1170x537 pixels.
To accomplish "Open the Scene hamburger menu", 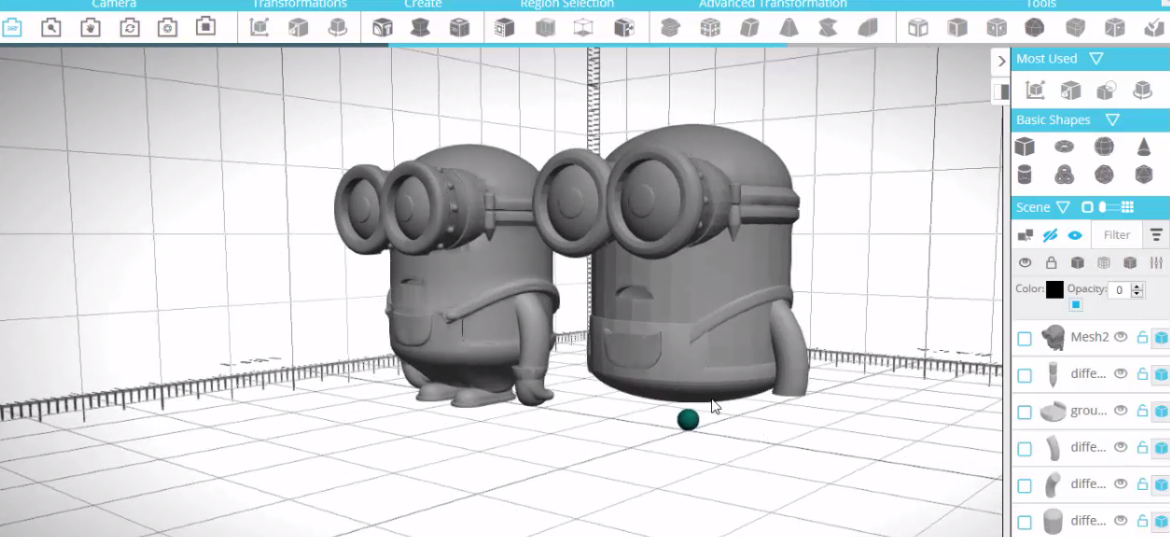I will pos(1157,235).
